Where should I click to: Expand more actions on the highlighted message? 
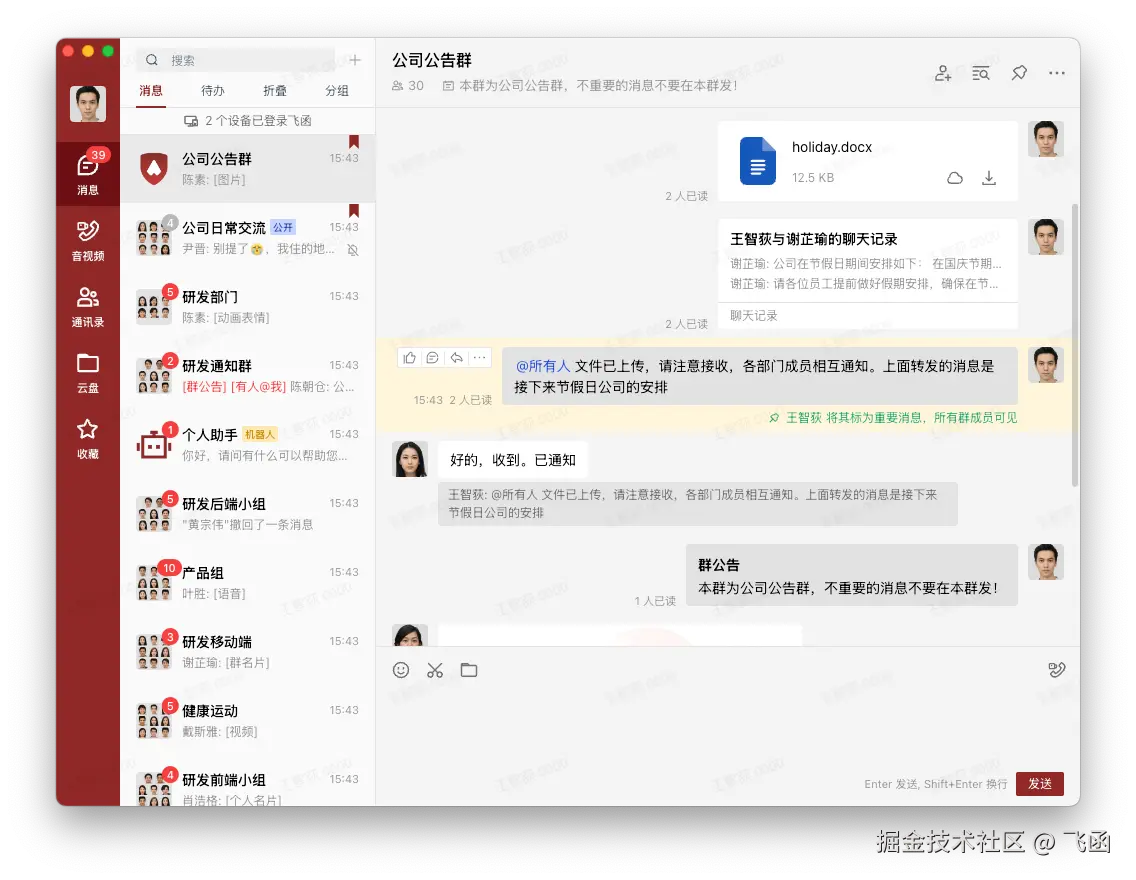479,357
